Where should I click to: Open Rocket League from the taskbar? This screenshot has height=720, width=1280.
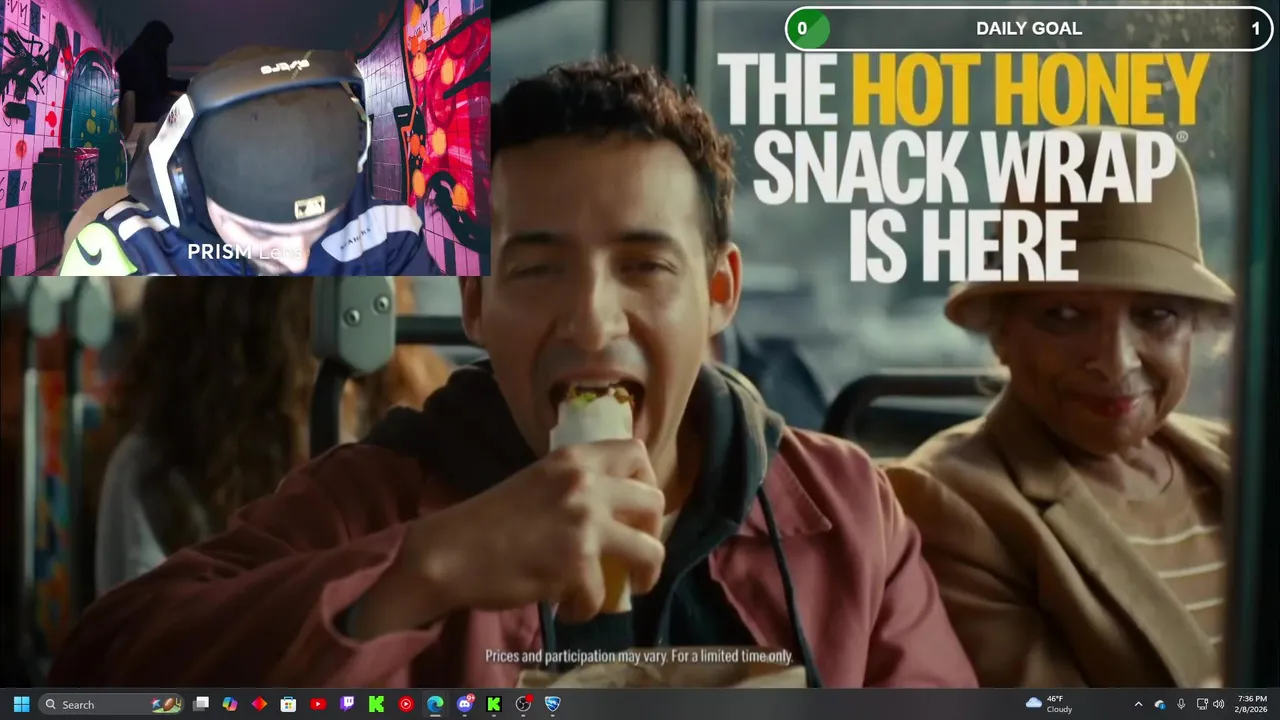tap(553, 704)
